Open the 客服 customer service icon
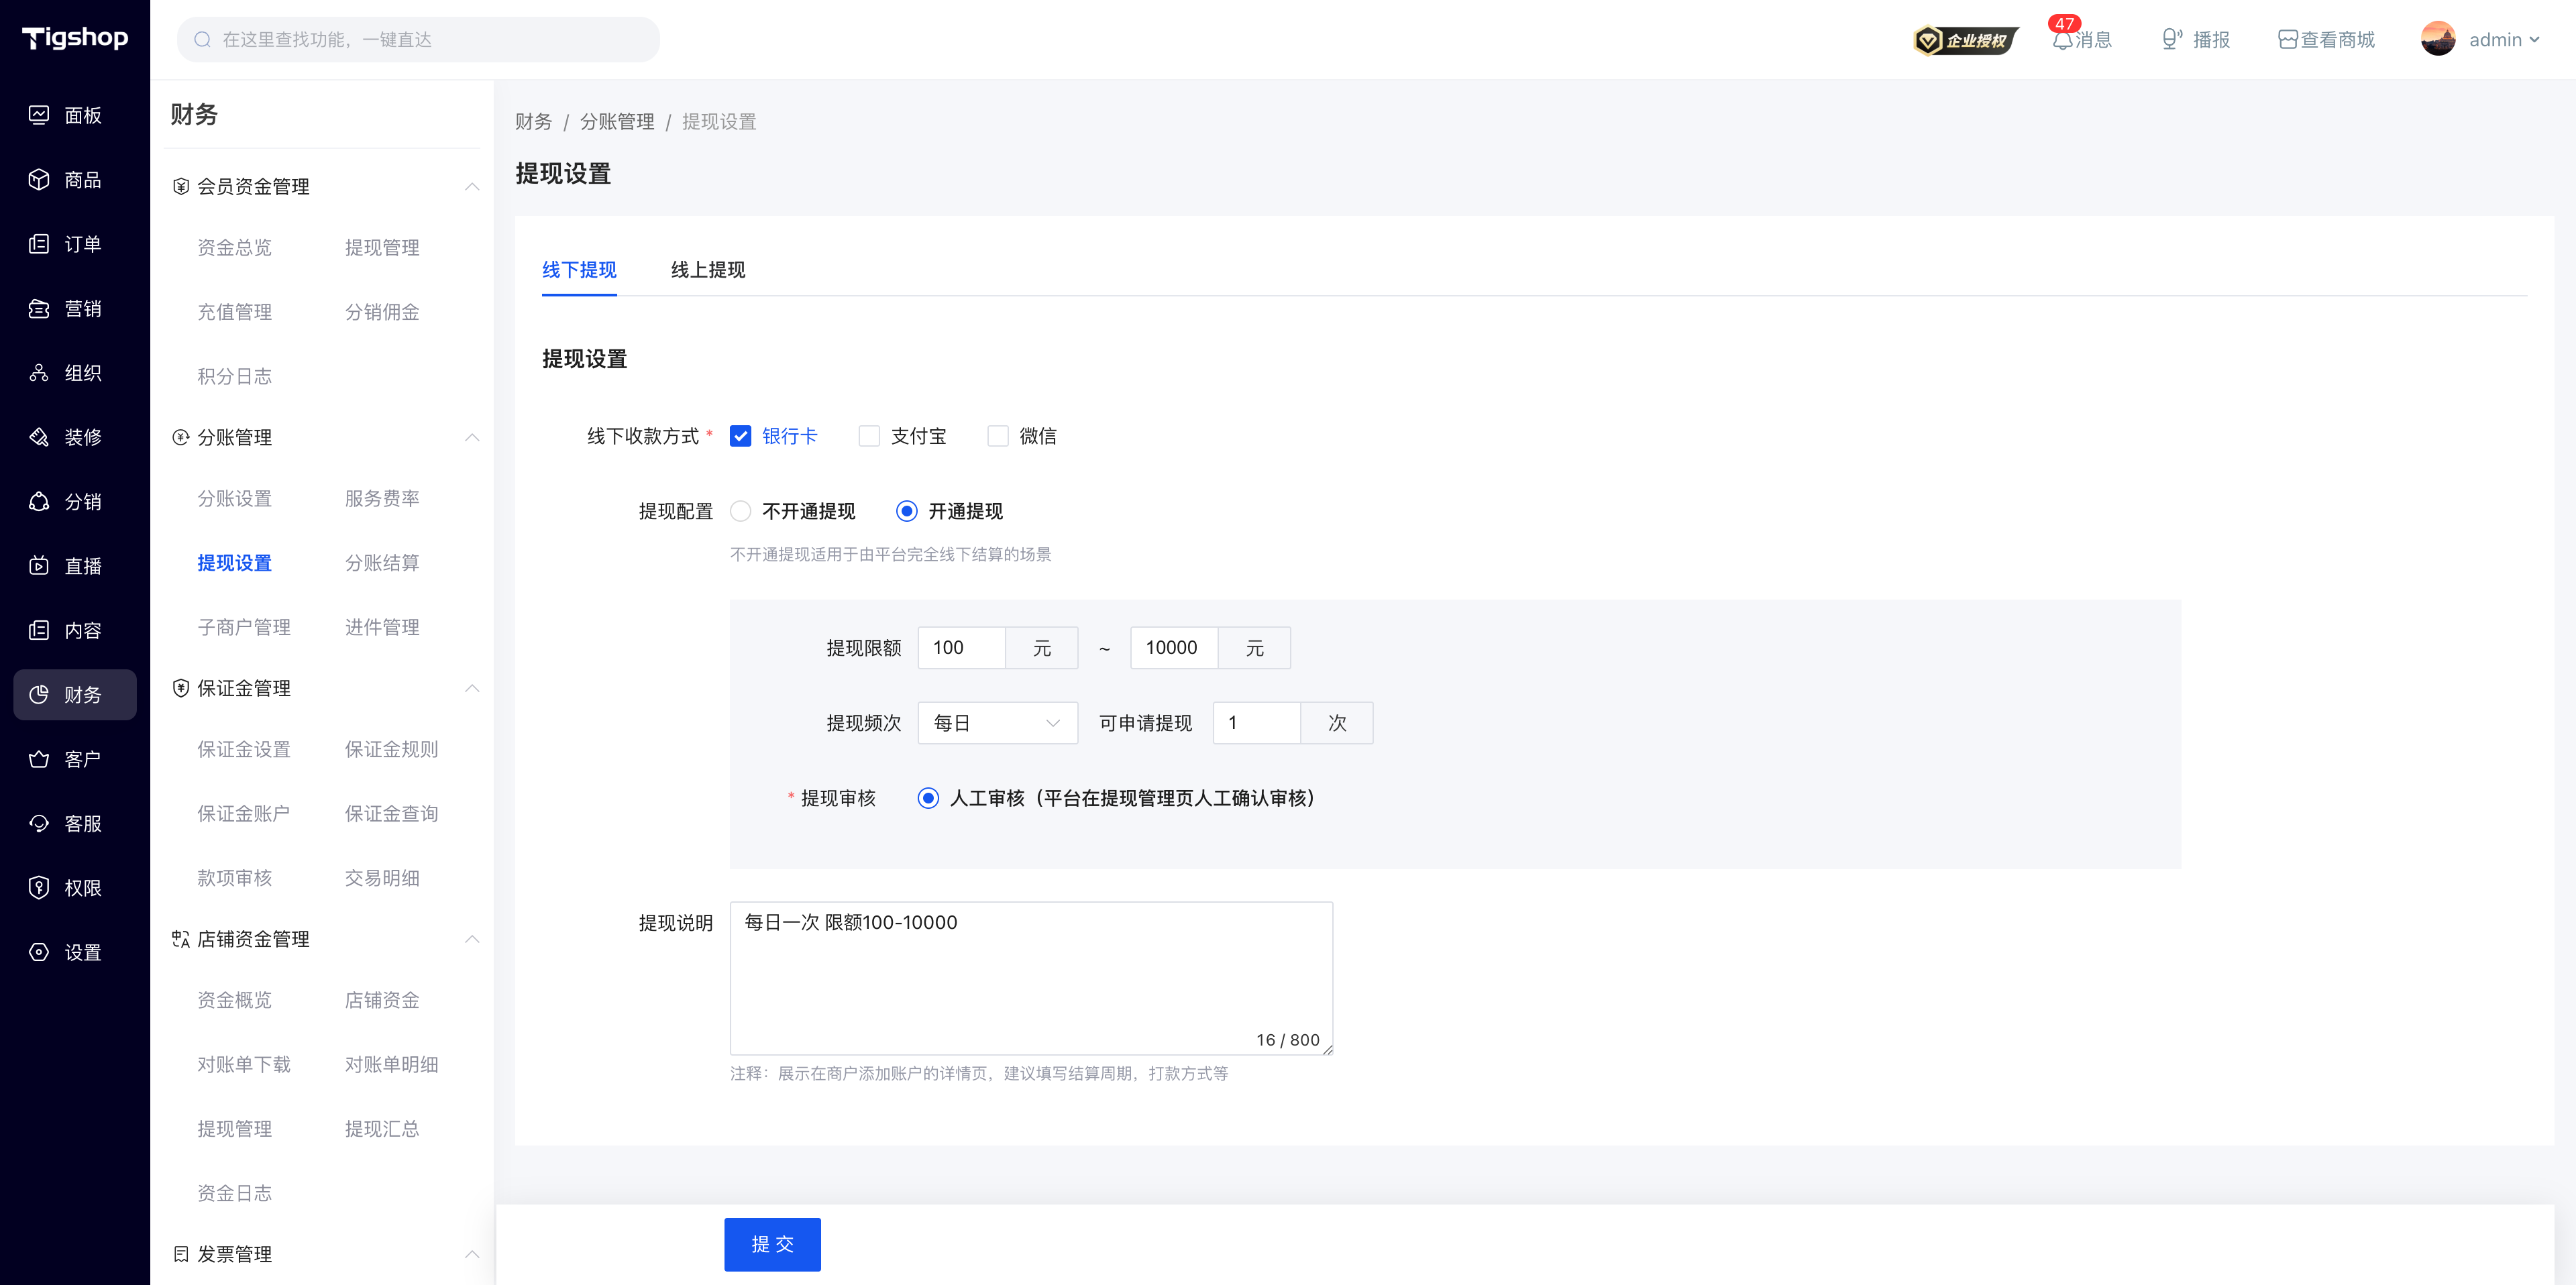Screen dimensions: 2576x1285 [39, 823]
